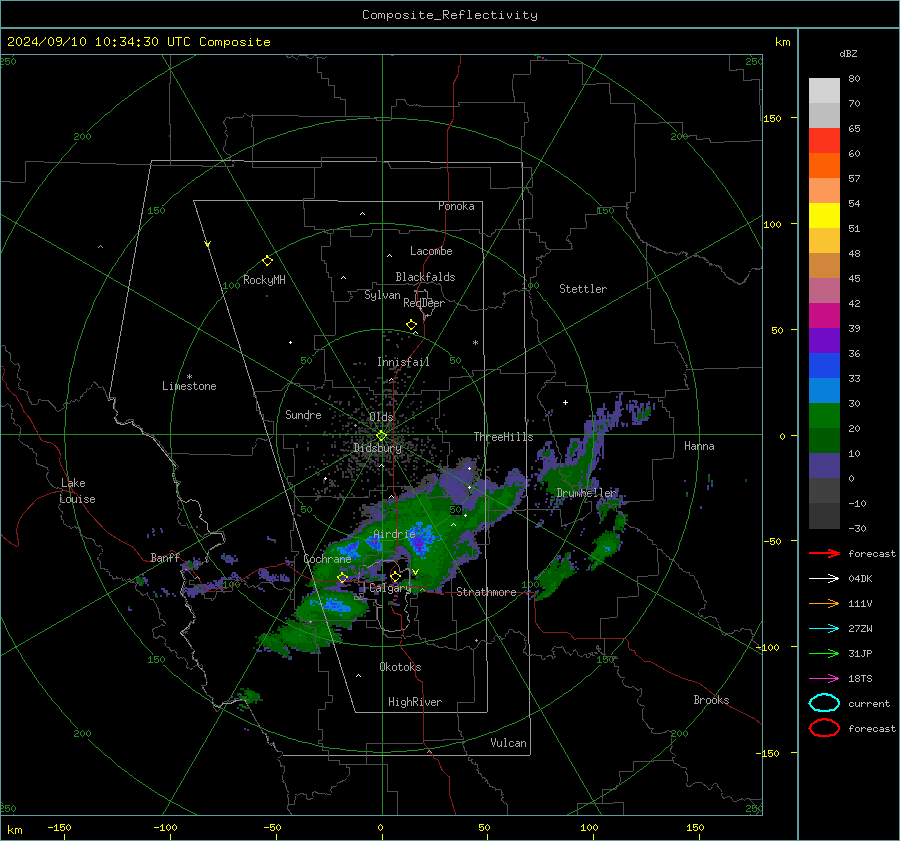Screen dimensions: 900x841
Task: Click the -150 label on the bottom km axis
Action: coord(59,827)
